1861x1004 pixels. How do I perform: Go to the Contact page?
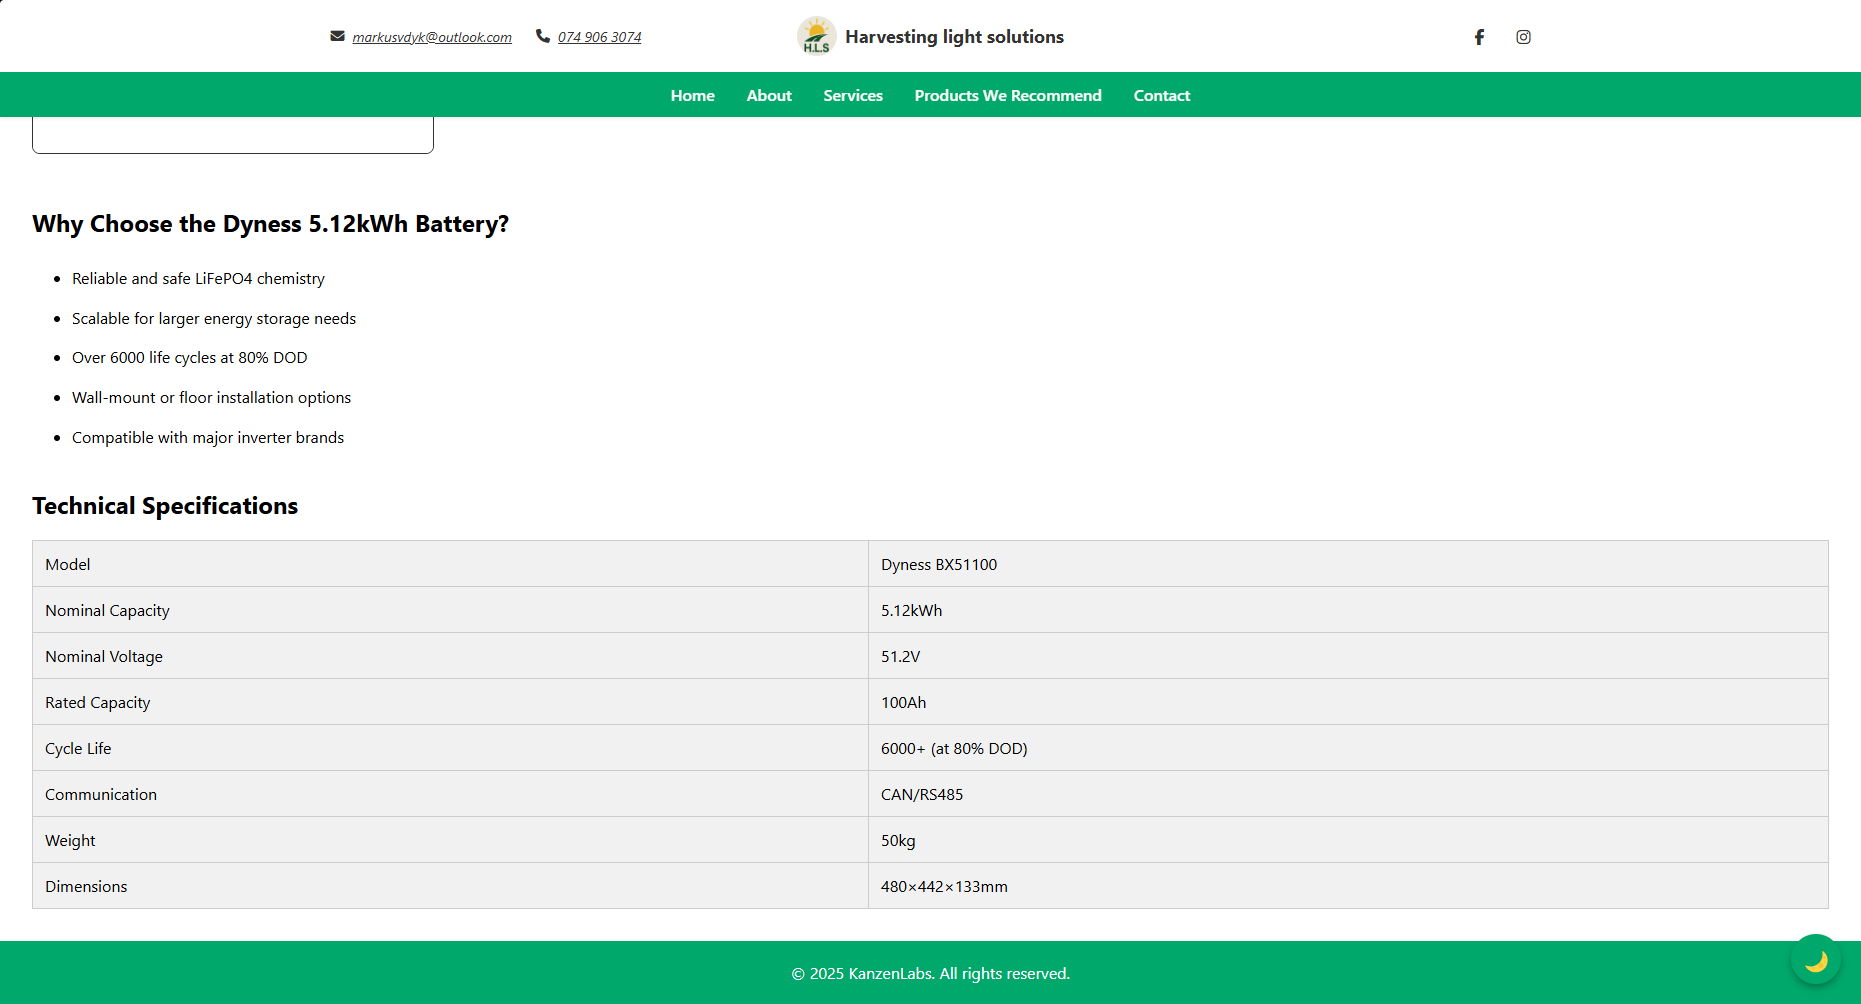coord(1162,95)
